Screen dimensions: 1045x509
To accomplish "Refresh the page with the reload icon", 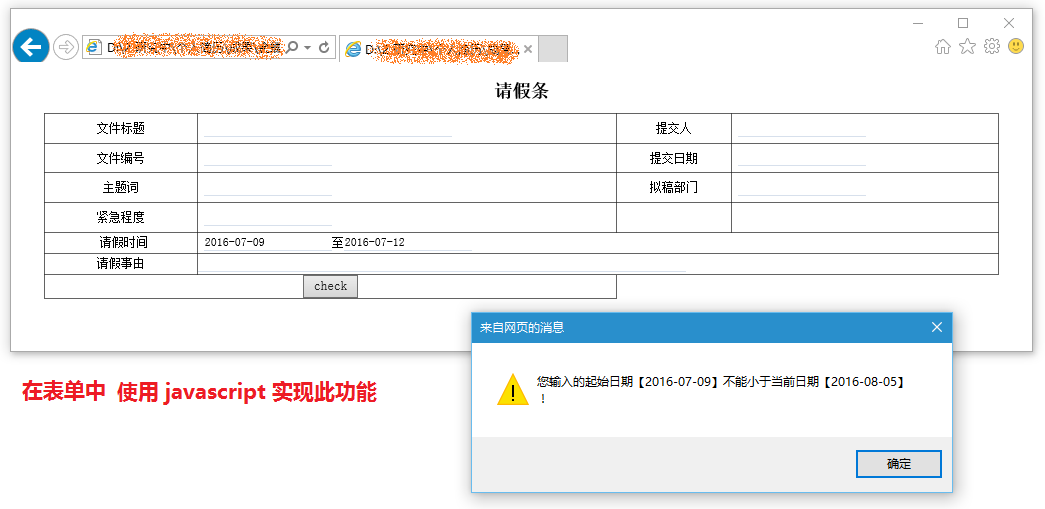I will (324, 47).
